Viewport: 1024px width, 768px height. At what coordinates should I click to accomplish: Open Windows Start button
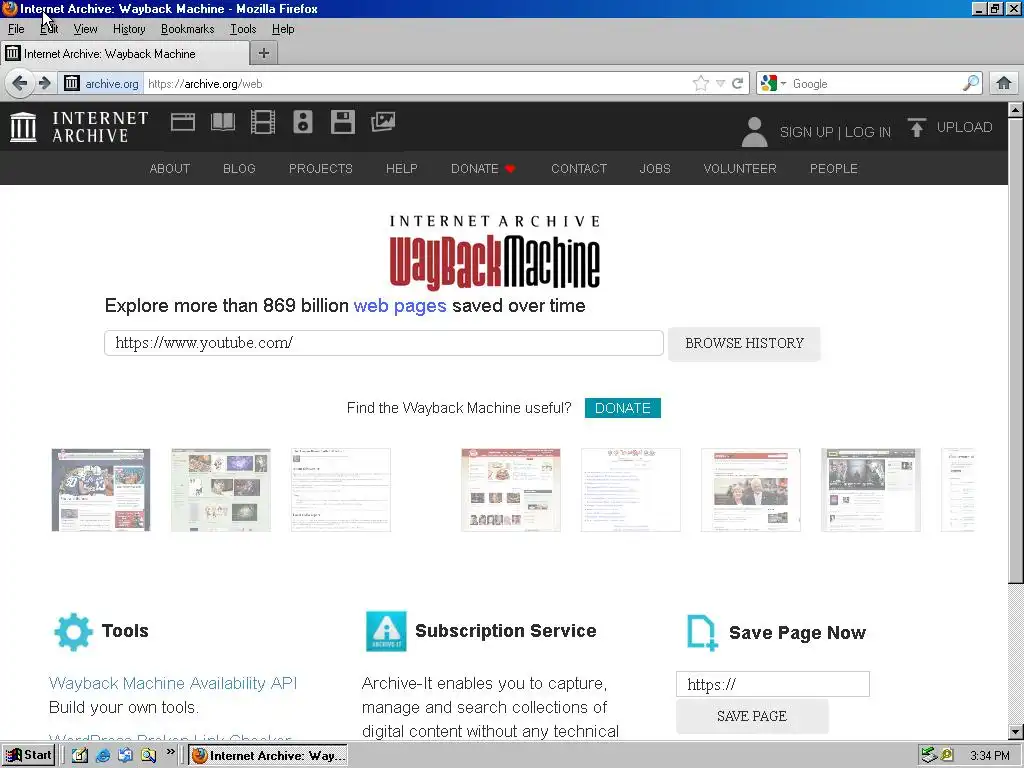27,755
